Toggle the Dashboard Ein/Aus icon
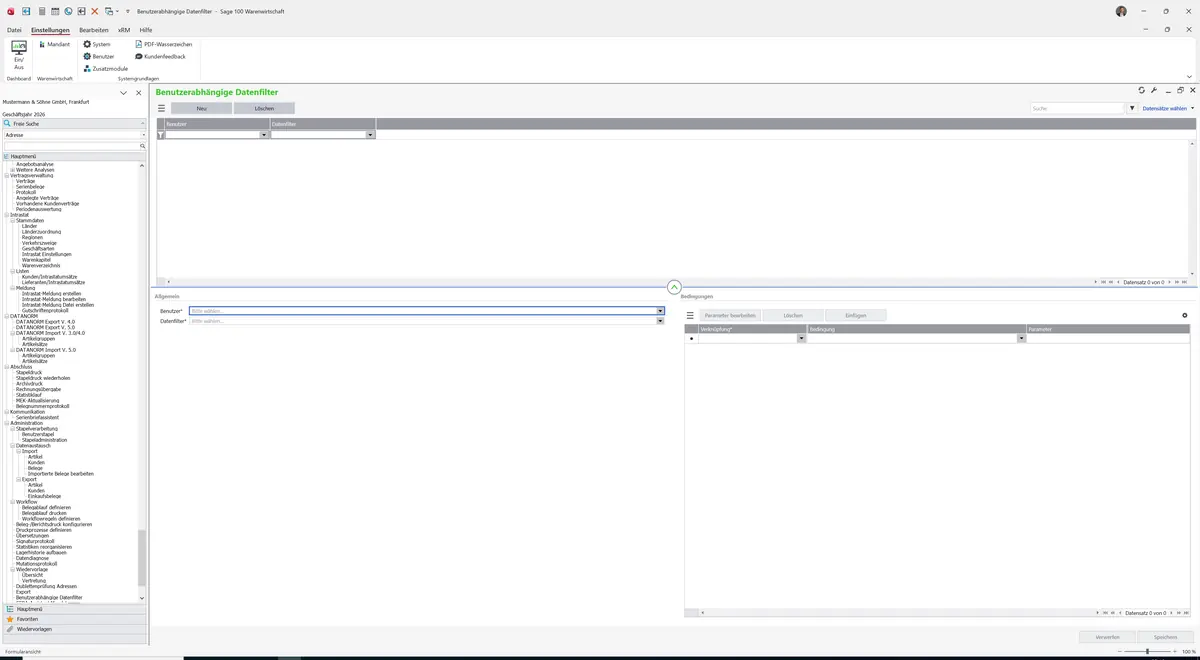Screen dimensions: 1200x660 [19, 55]
